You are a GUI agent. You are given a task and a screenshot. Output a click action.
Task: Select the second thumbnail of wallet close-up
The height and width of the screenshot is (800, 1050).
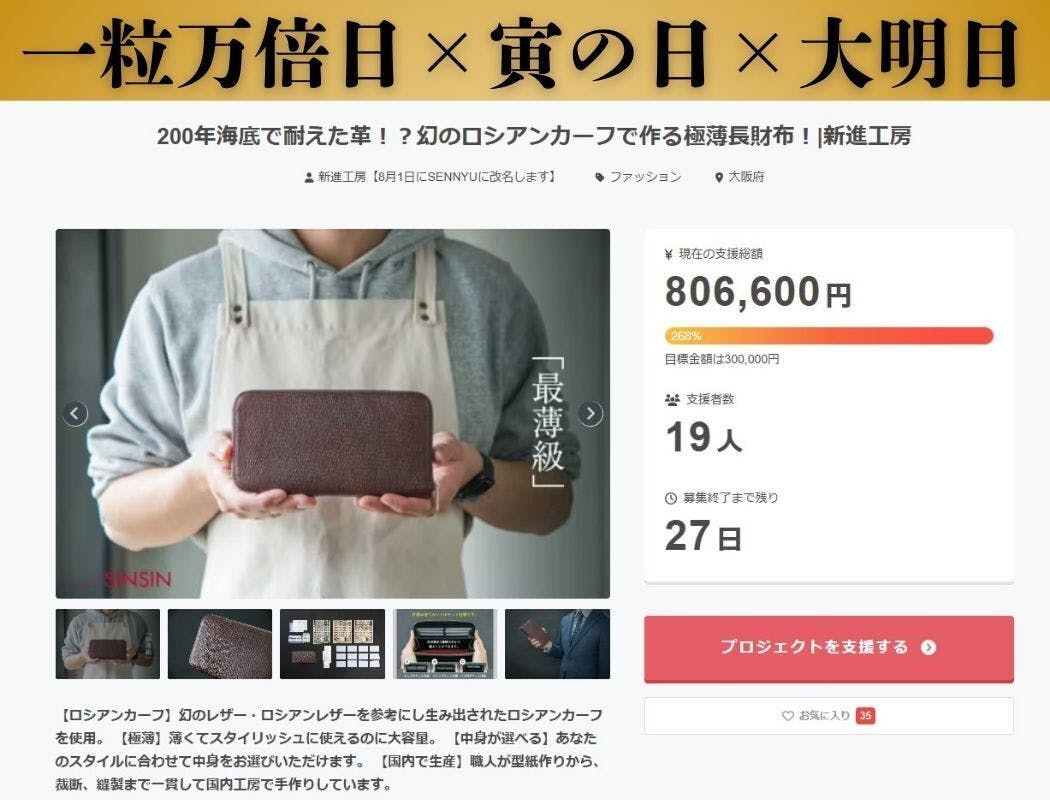click(x=220, y=644)
